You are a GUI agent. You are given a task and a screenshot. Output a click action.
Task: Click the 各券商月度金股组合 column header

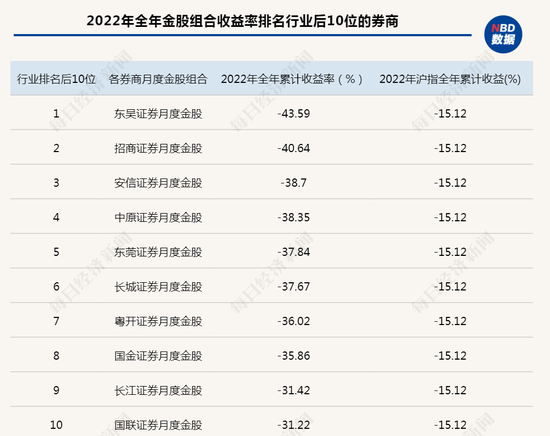(158, 79)
